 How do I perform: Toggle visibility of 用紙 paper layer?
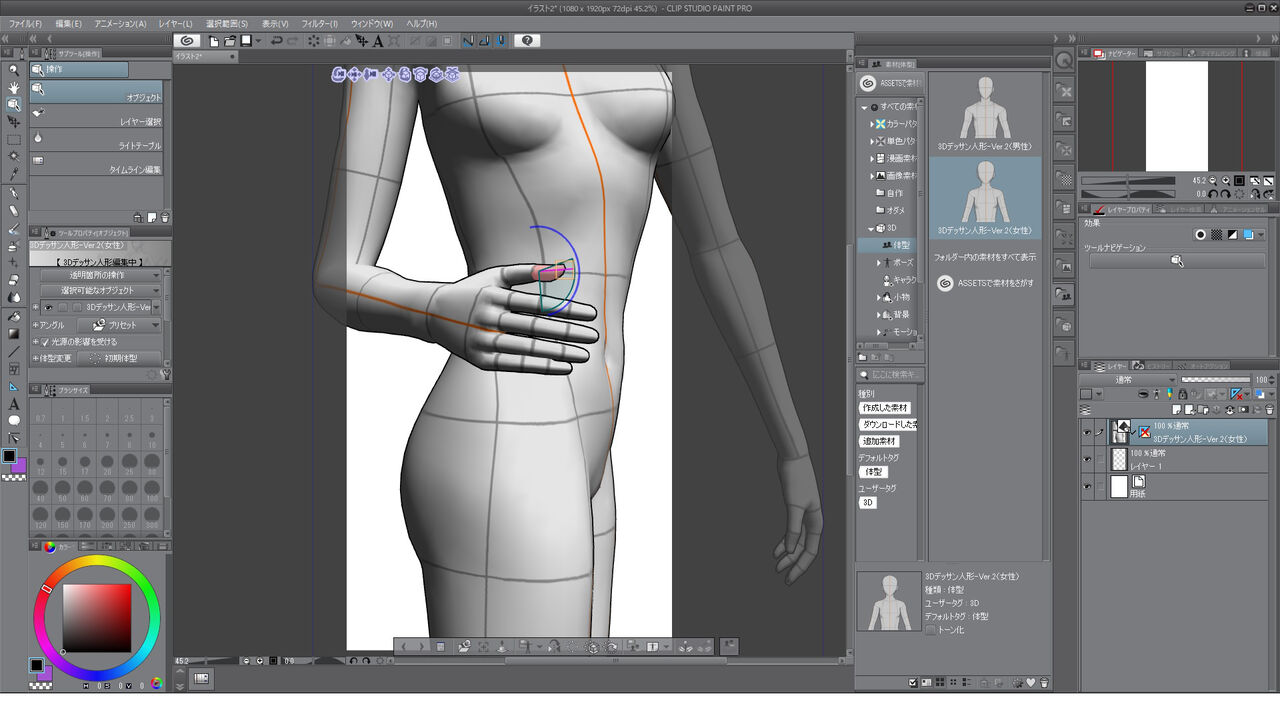1087,486
